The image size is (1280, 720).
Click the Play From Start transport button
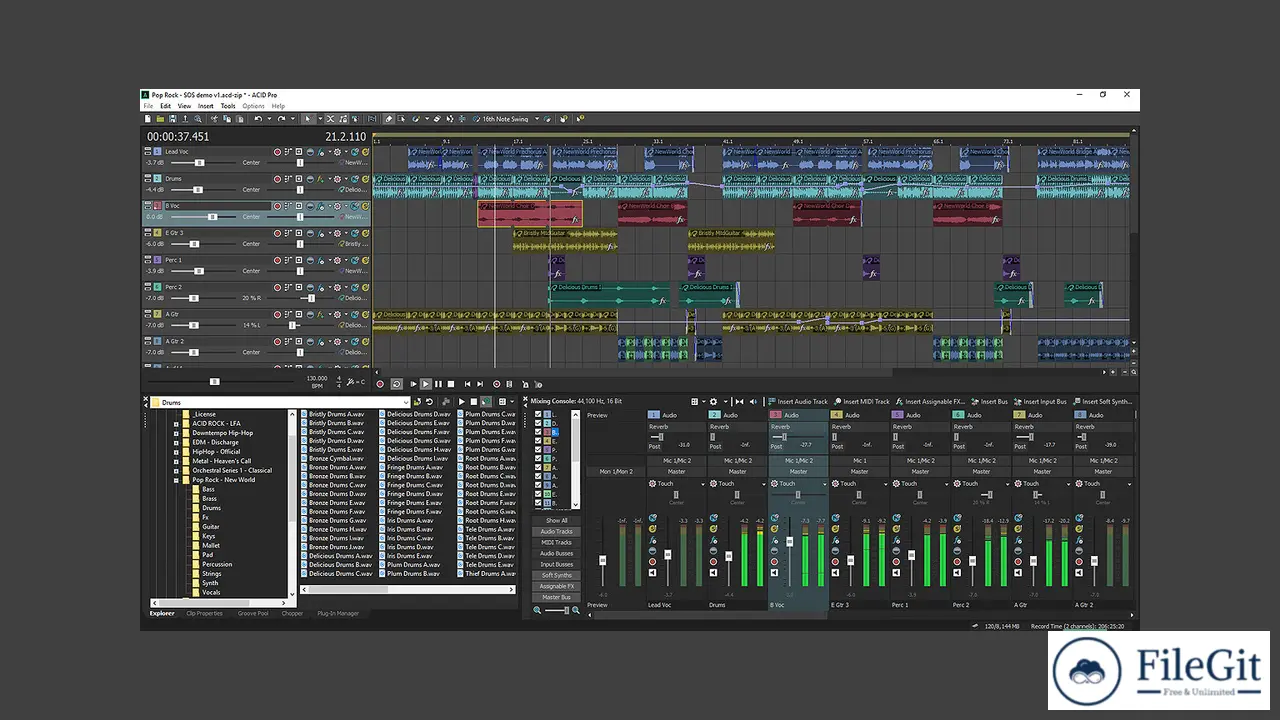pyautogui.click(x=413, y=384)
